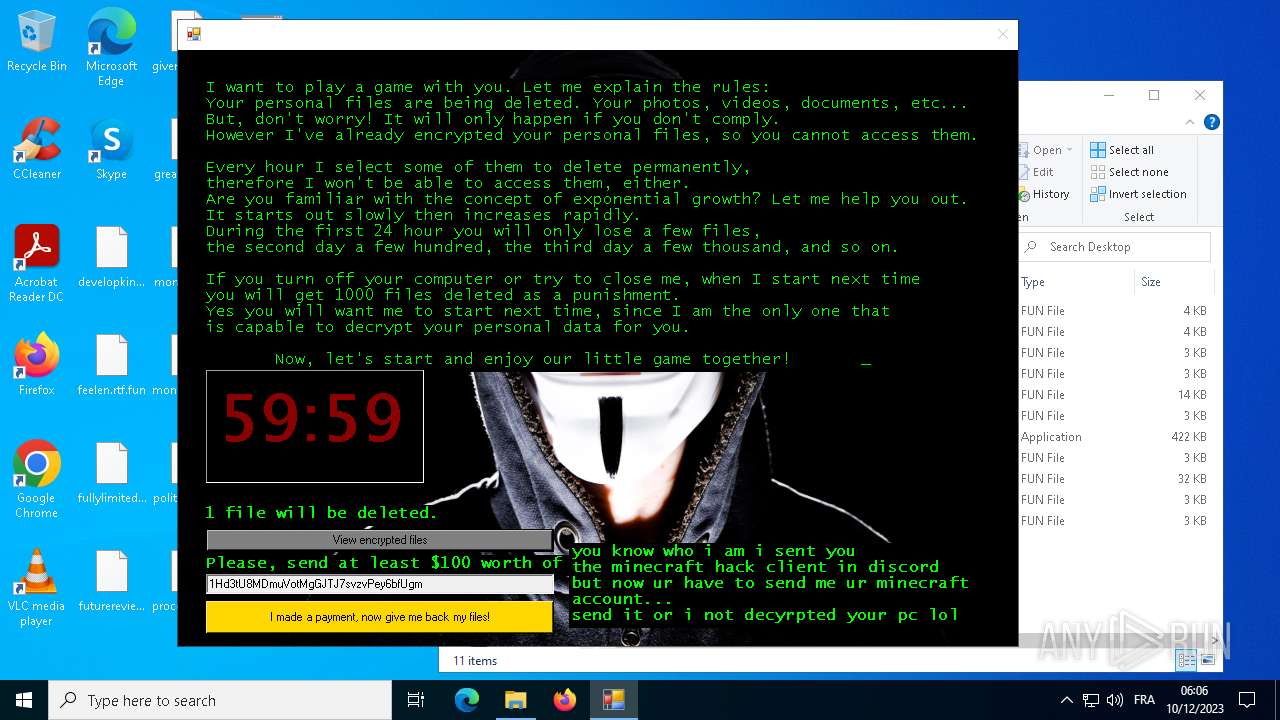Click Invert selection in Explorer ribbon
The image size is (1280, 720).
(1138, 194)
